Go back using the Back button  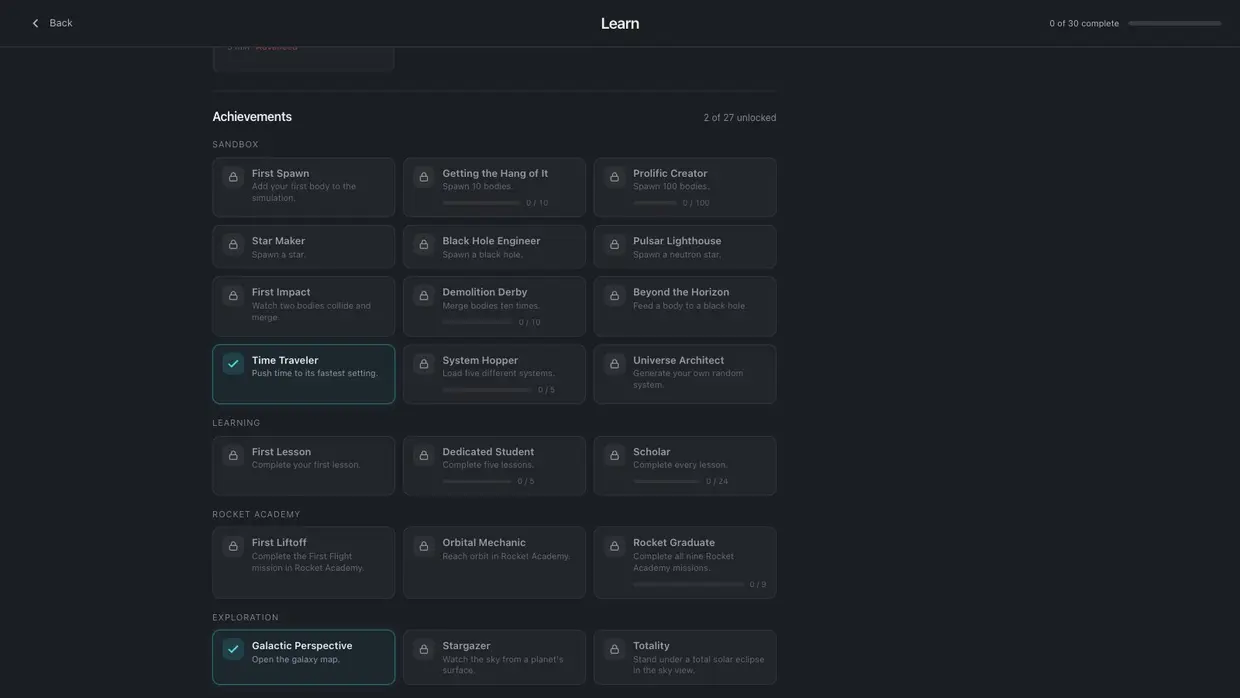pos(51,23)
